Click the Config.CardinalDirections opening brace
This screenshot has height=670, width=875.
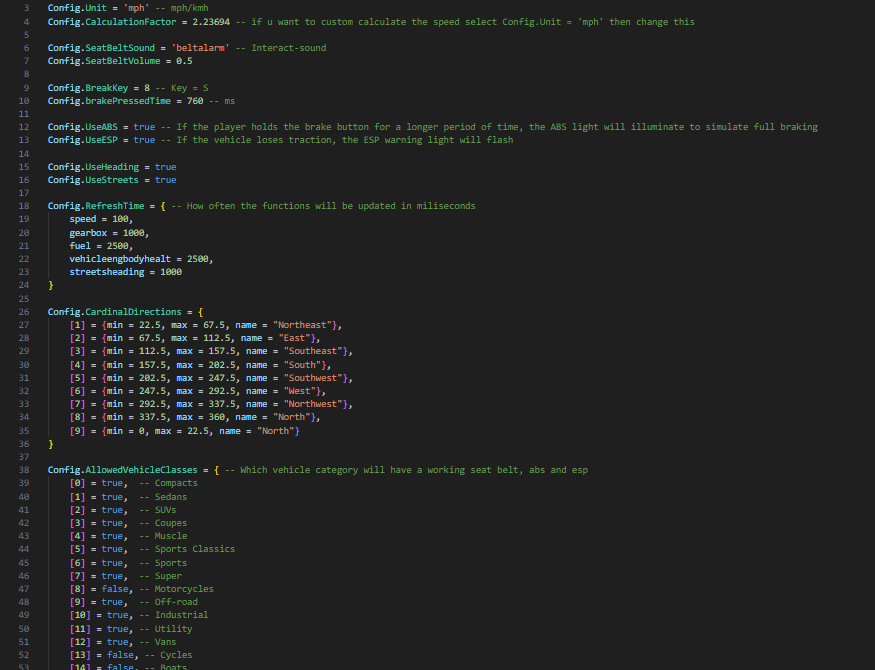[200, 312]
